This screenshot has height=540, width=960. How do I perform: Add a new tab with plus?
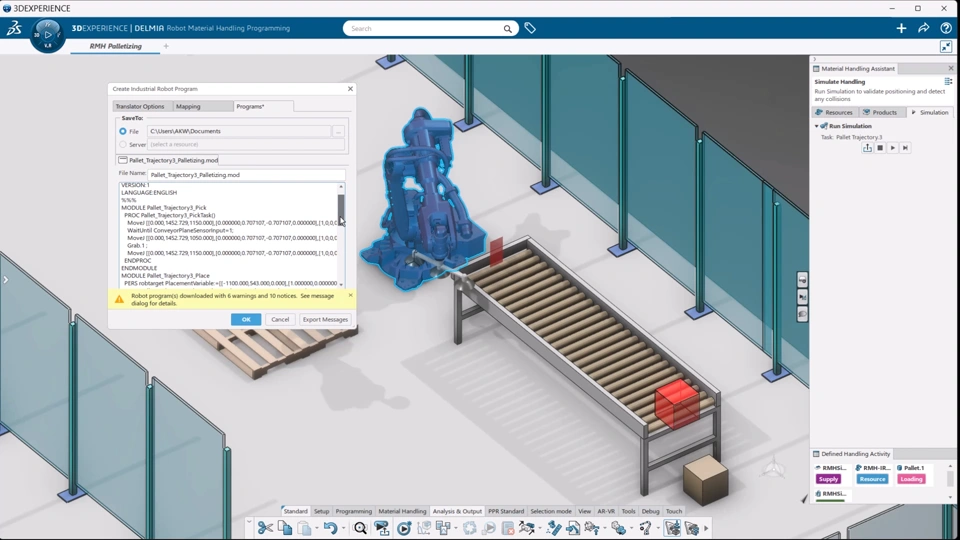[x=166, y=47]
